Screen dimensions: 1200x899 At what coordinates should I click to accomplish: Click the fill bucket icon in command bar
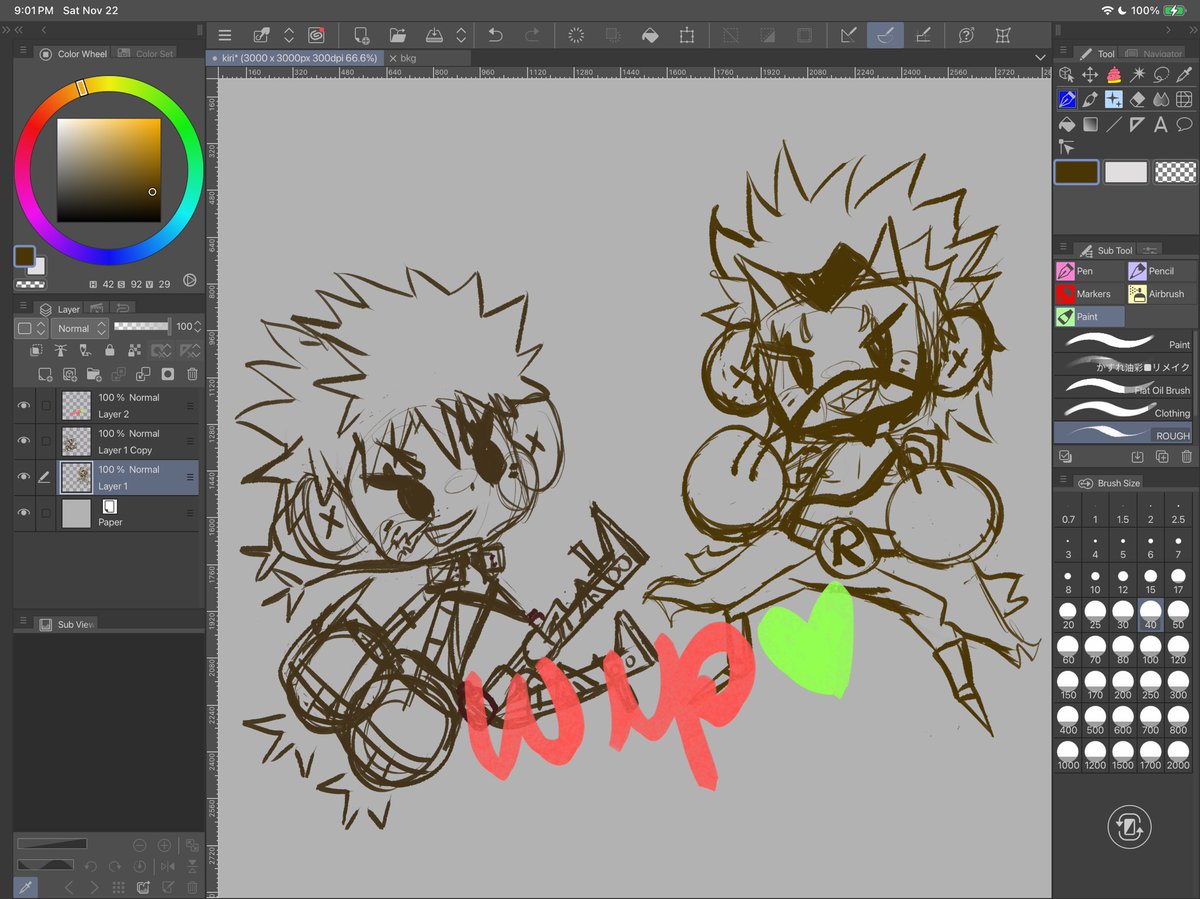point(650,35)
